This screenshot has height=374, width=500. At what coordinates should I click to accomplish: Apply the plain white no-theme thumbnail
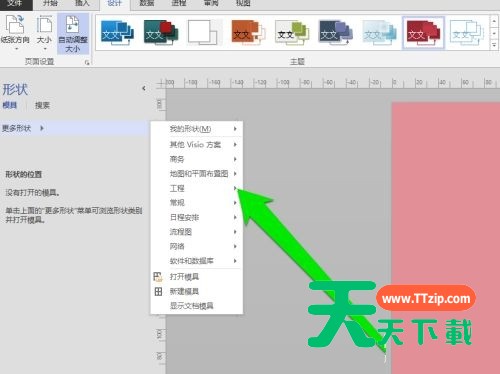click(x=204, y=33)
